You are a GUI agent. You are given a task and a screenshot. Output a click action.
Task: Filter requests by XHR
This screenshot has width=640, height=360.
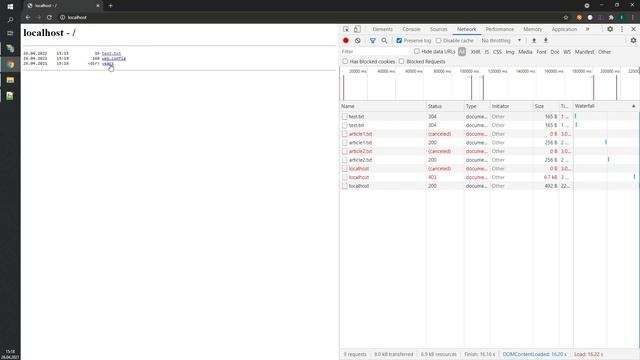pyautogui.click(x=476, y=52)
